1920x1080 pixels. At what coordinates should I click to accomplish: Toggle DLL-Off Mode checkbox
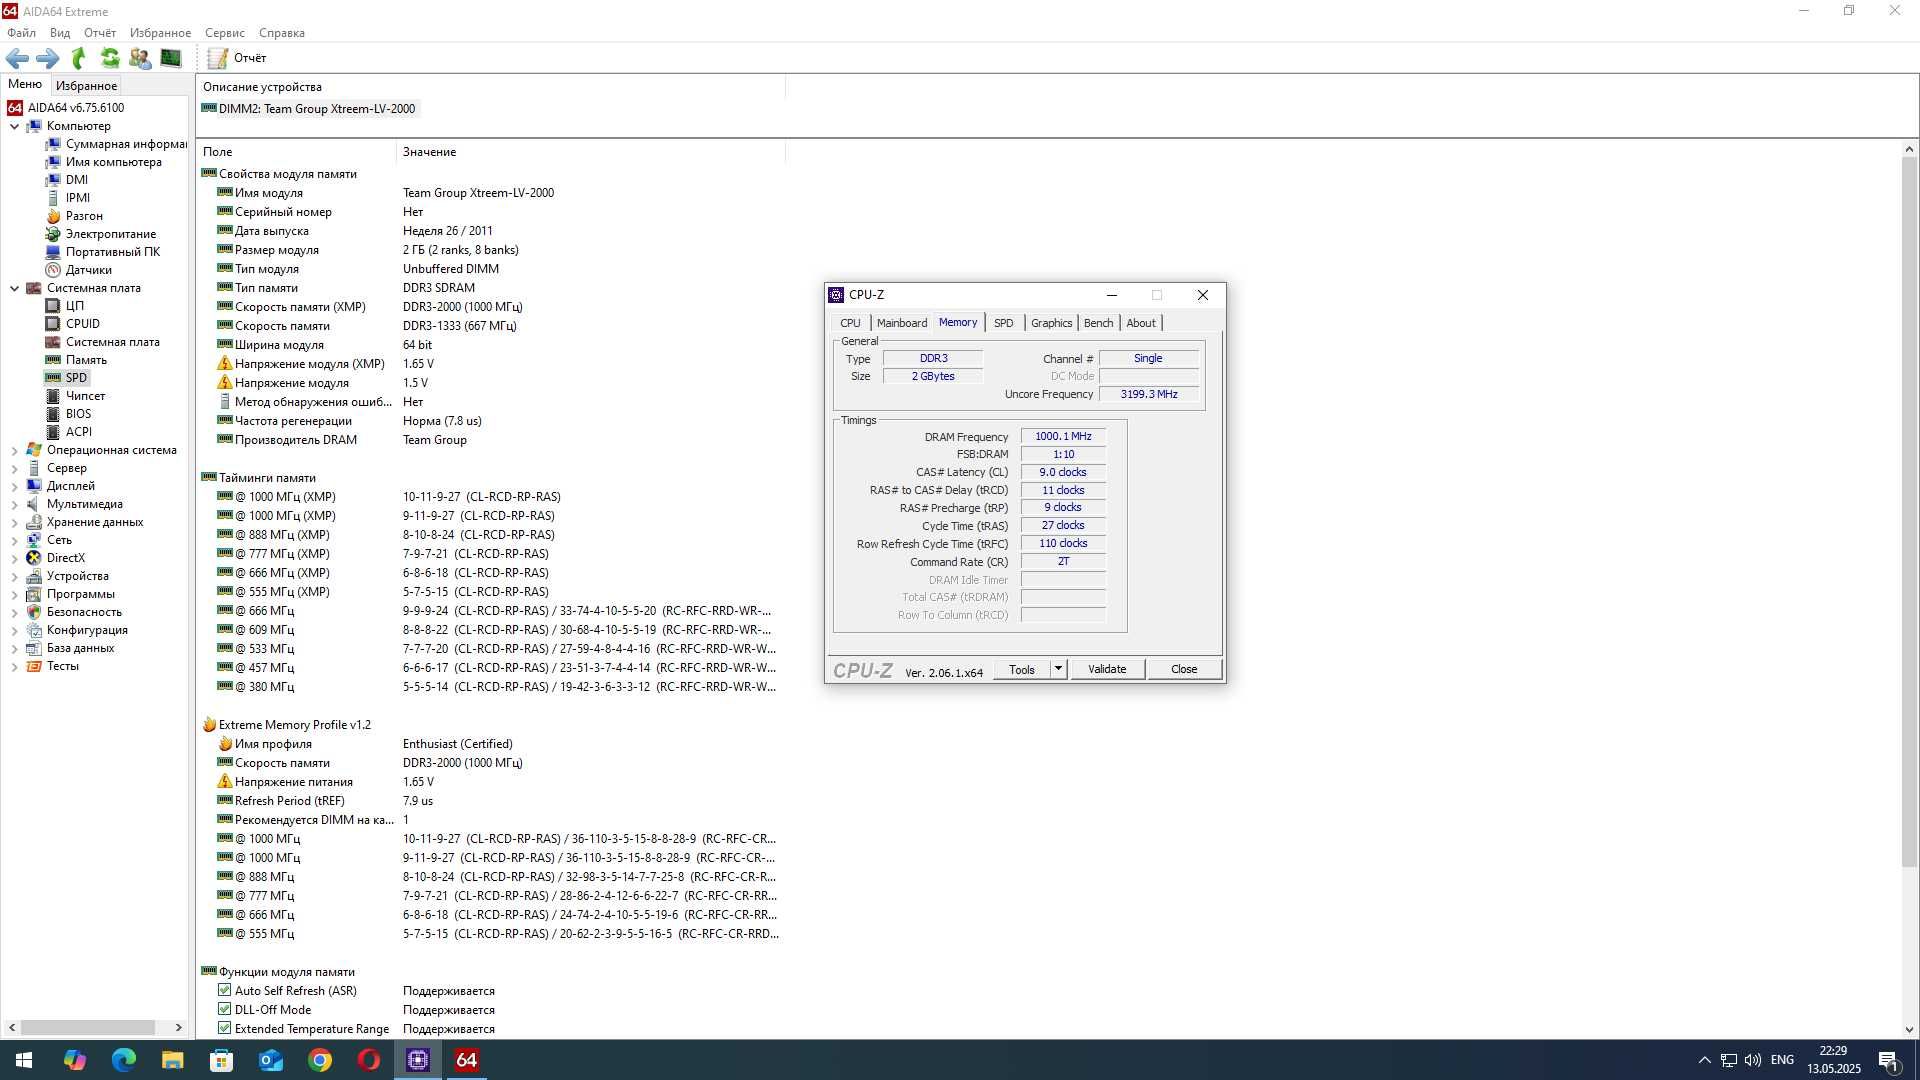[x=224, y=1009]
